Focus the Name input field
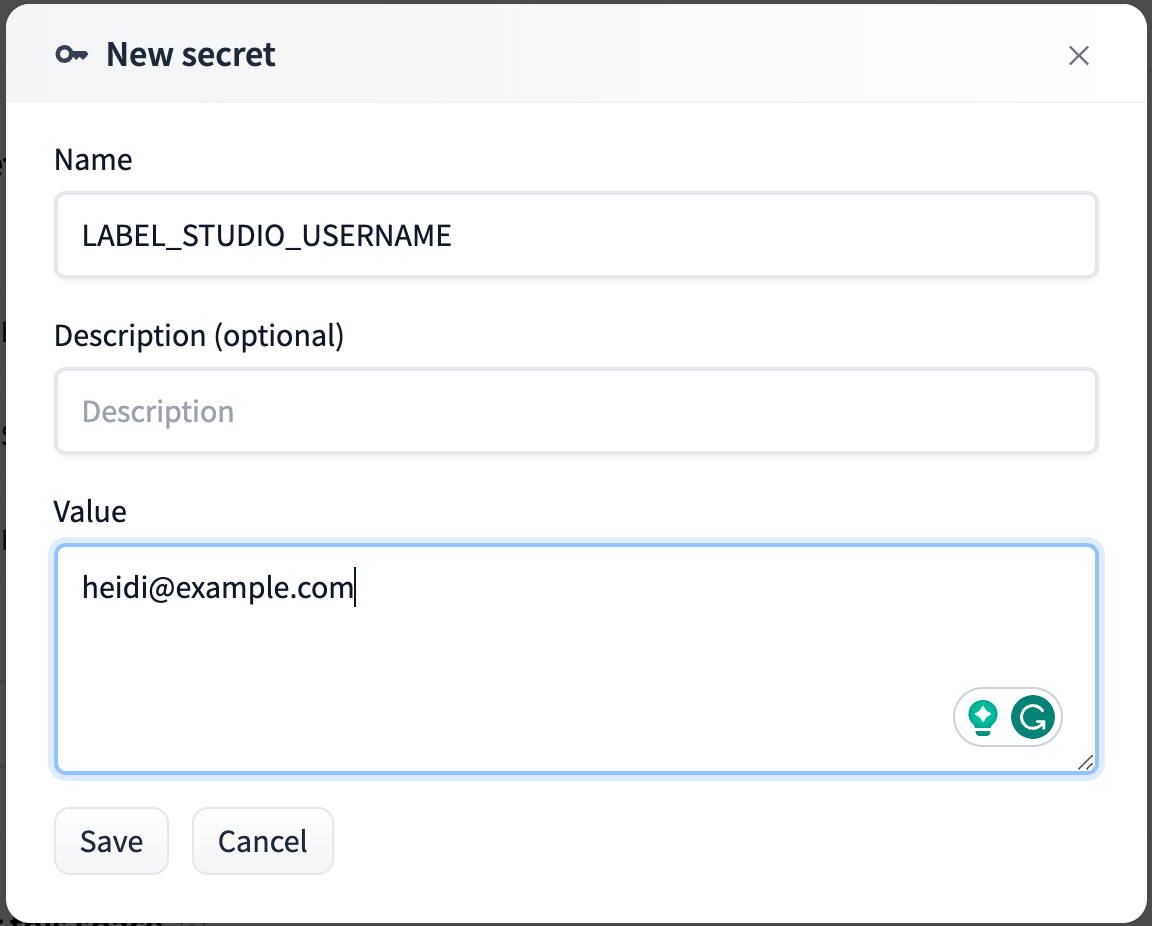This screenshot has width=1152, height=926. tap(576, 236)
